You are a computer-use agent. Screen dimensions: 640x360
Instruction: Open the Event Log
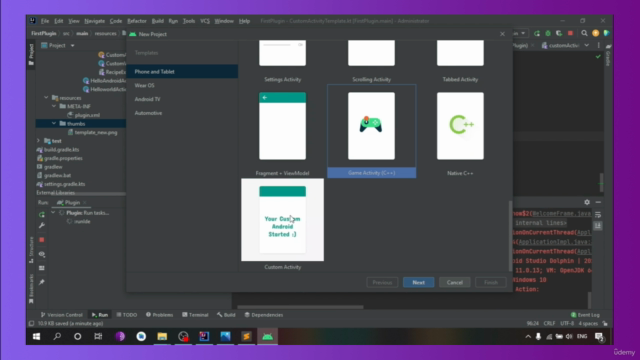click(585, 315)
